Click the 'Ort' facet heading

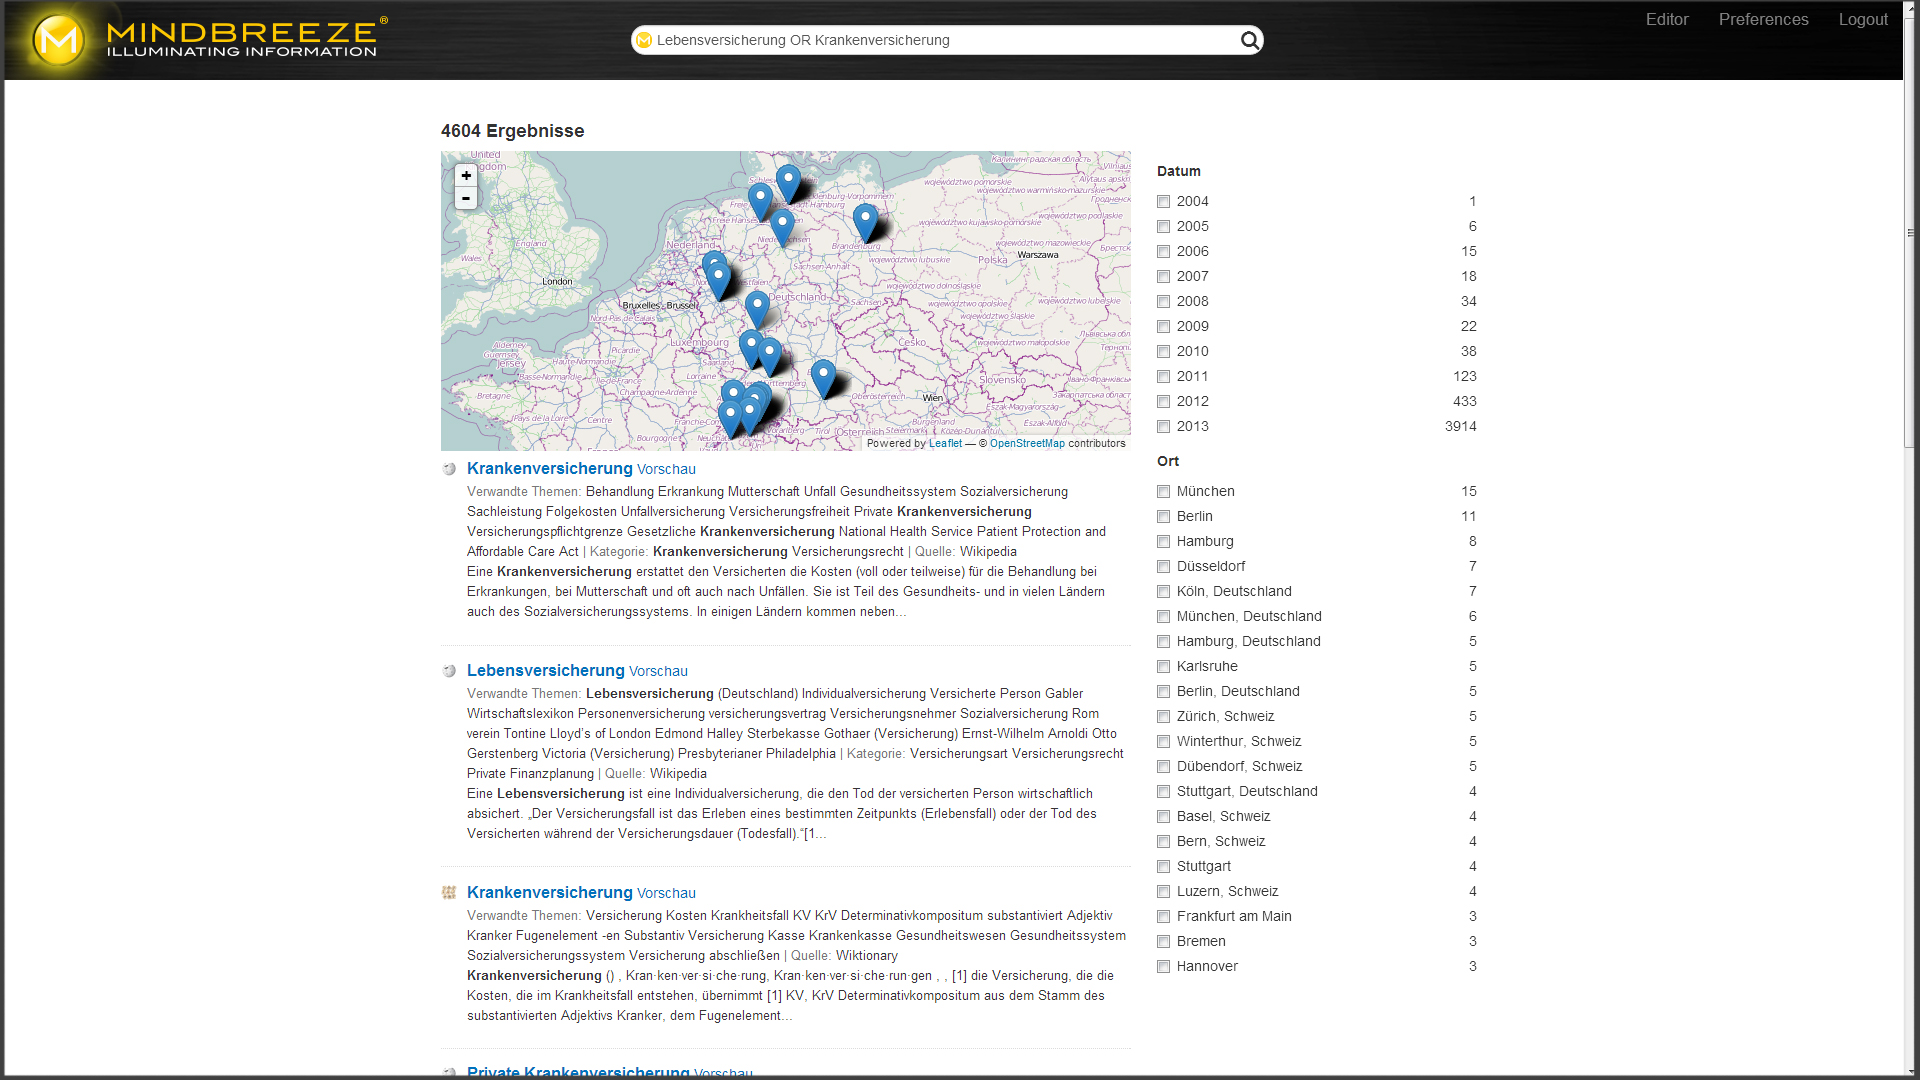coord(1168,461)
